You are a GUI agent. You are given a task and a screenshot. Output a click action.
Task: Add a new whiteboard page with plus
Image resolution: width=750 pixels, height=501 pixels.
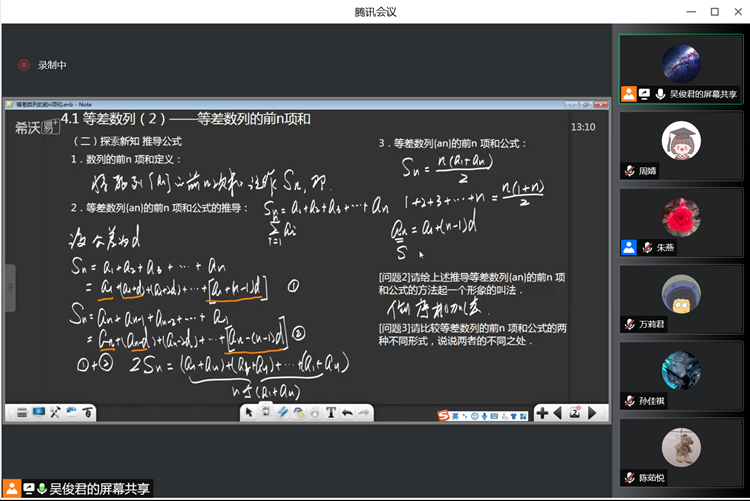[541, 413]
